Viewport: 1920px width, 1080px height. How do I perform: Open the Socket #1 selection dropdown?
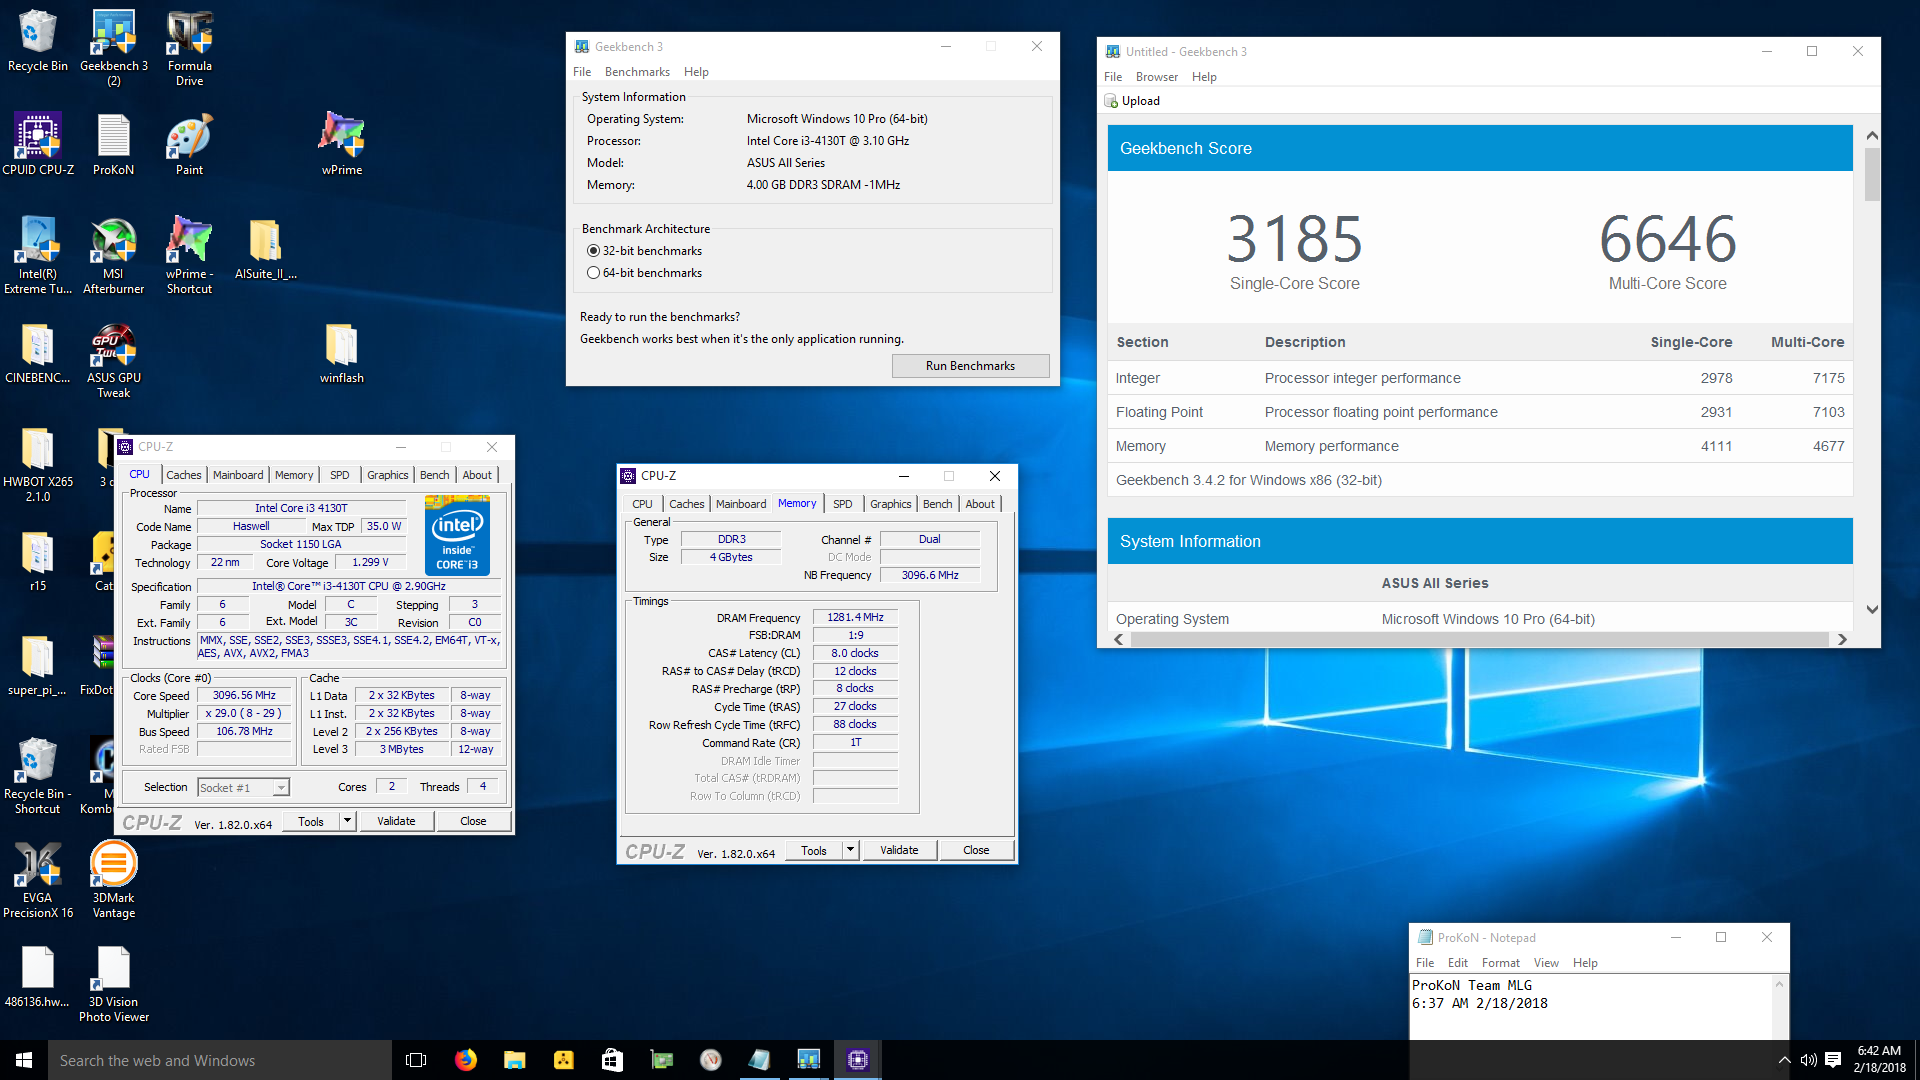coord(244,788)
